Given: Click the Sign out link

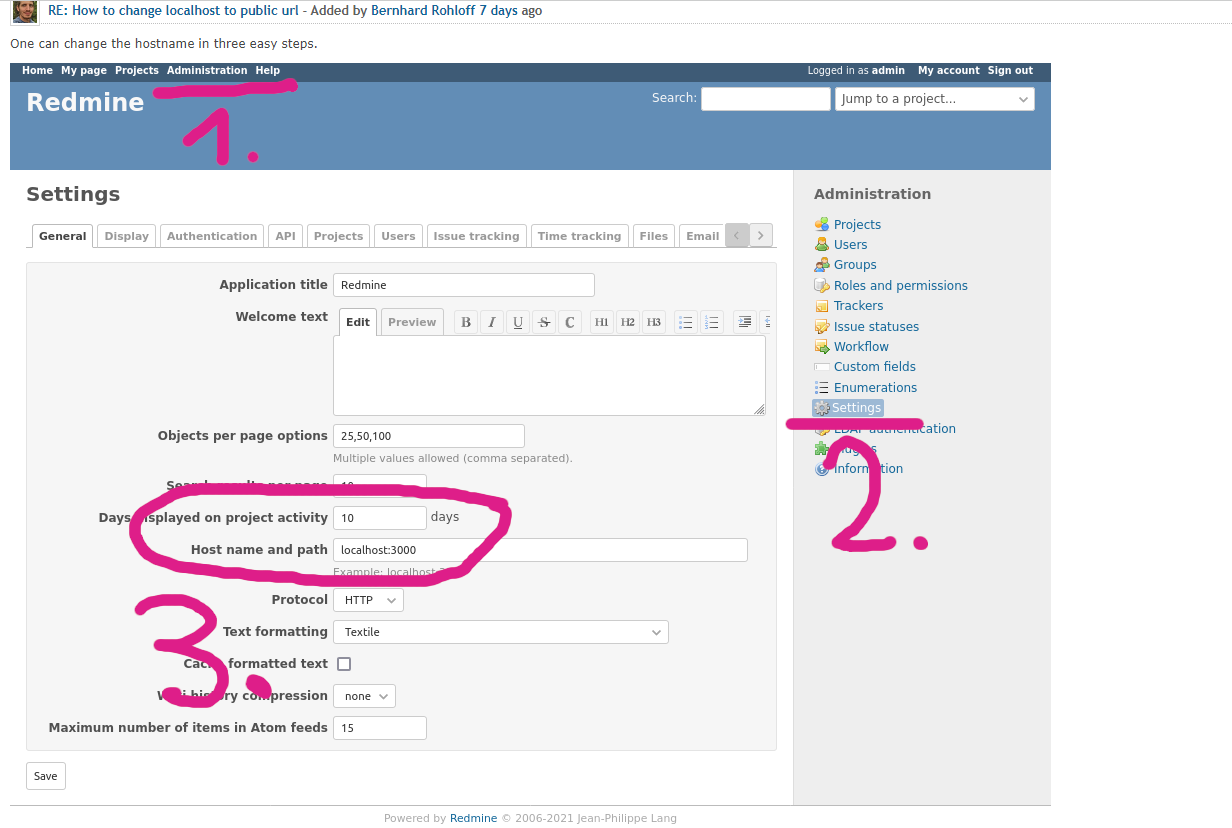Looking at the screenshot, I should [1010, 71].
